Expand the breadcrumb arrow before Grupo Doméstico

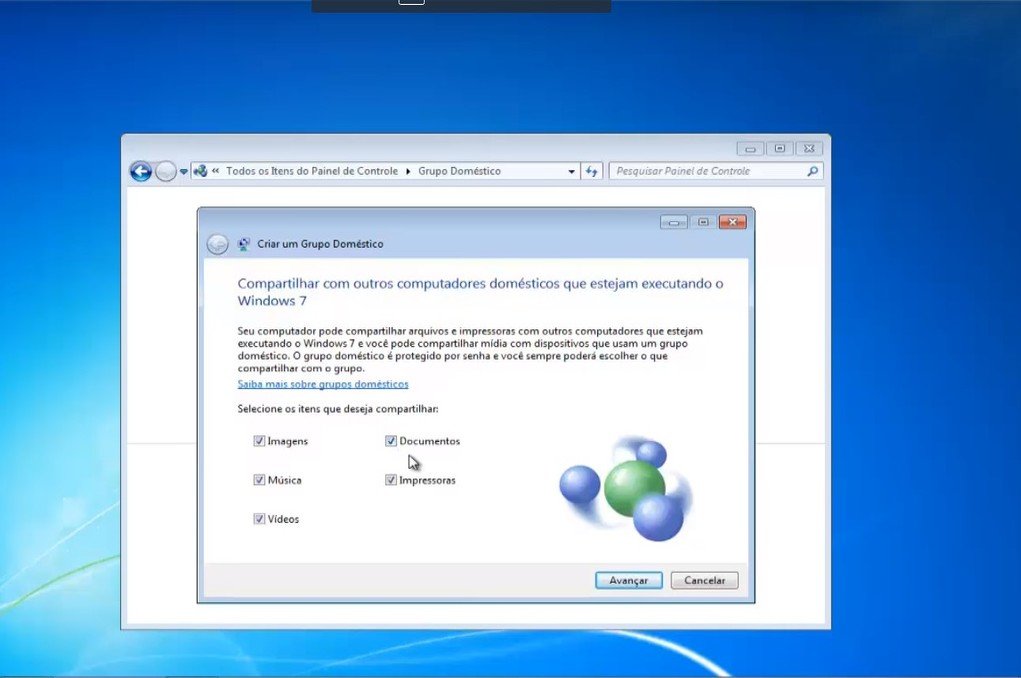[x=408, y=171]
